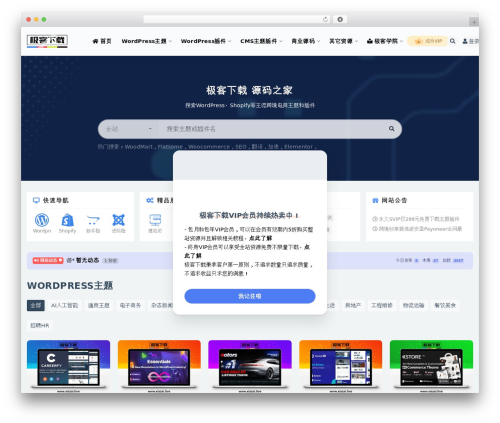Click the WoodMart hot search keyword

(x=139, y=147)
